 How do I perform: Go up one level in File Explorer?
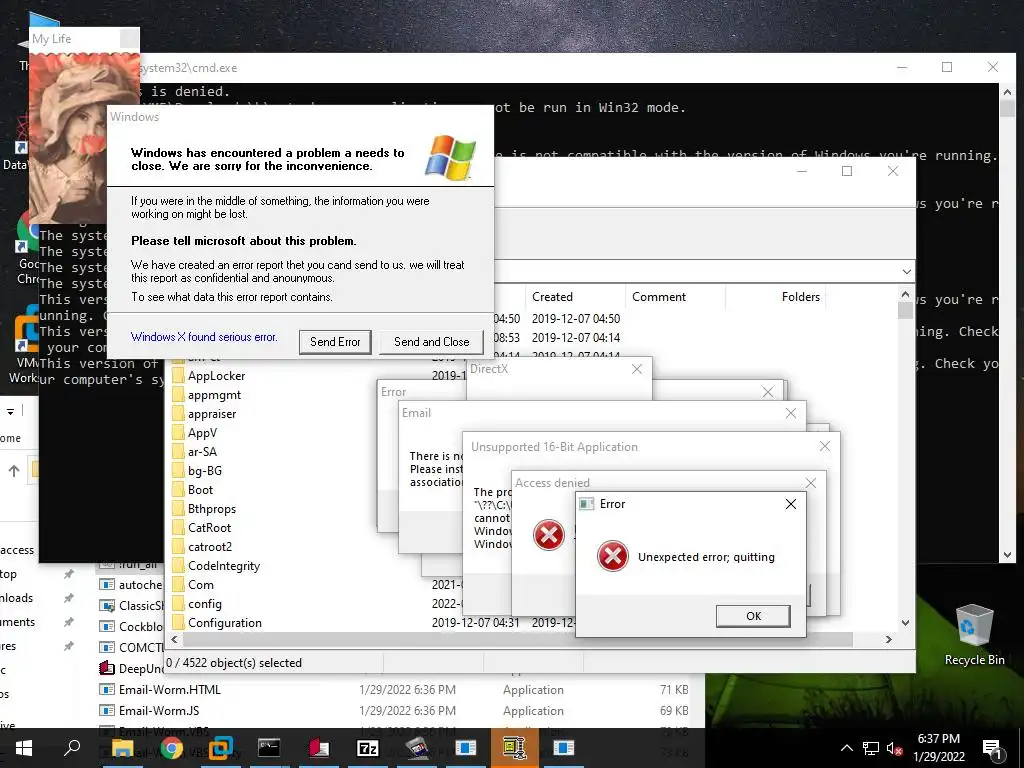pos(14,470)
